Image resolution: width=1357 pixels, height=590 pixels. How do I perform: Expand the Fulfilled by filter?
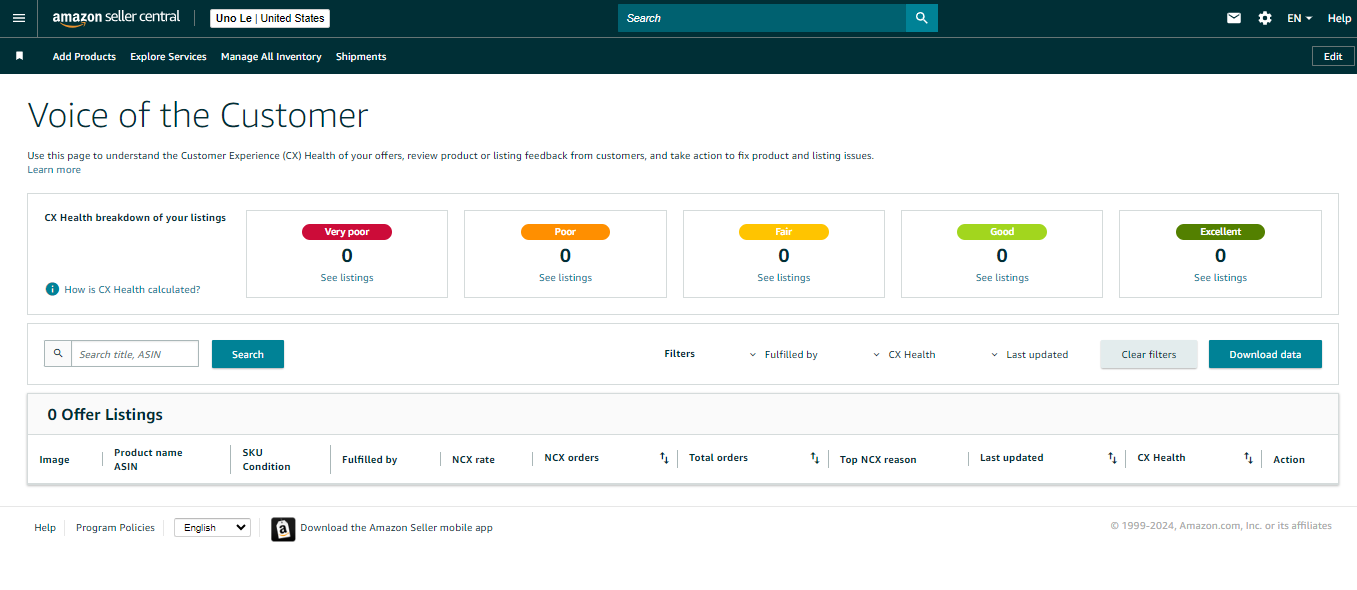(783, 354)
